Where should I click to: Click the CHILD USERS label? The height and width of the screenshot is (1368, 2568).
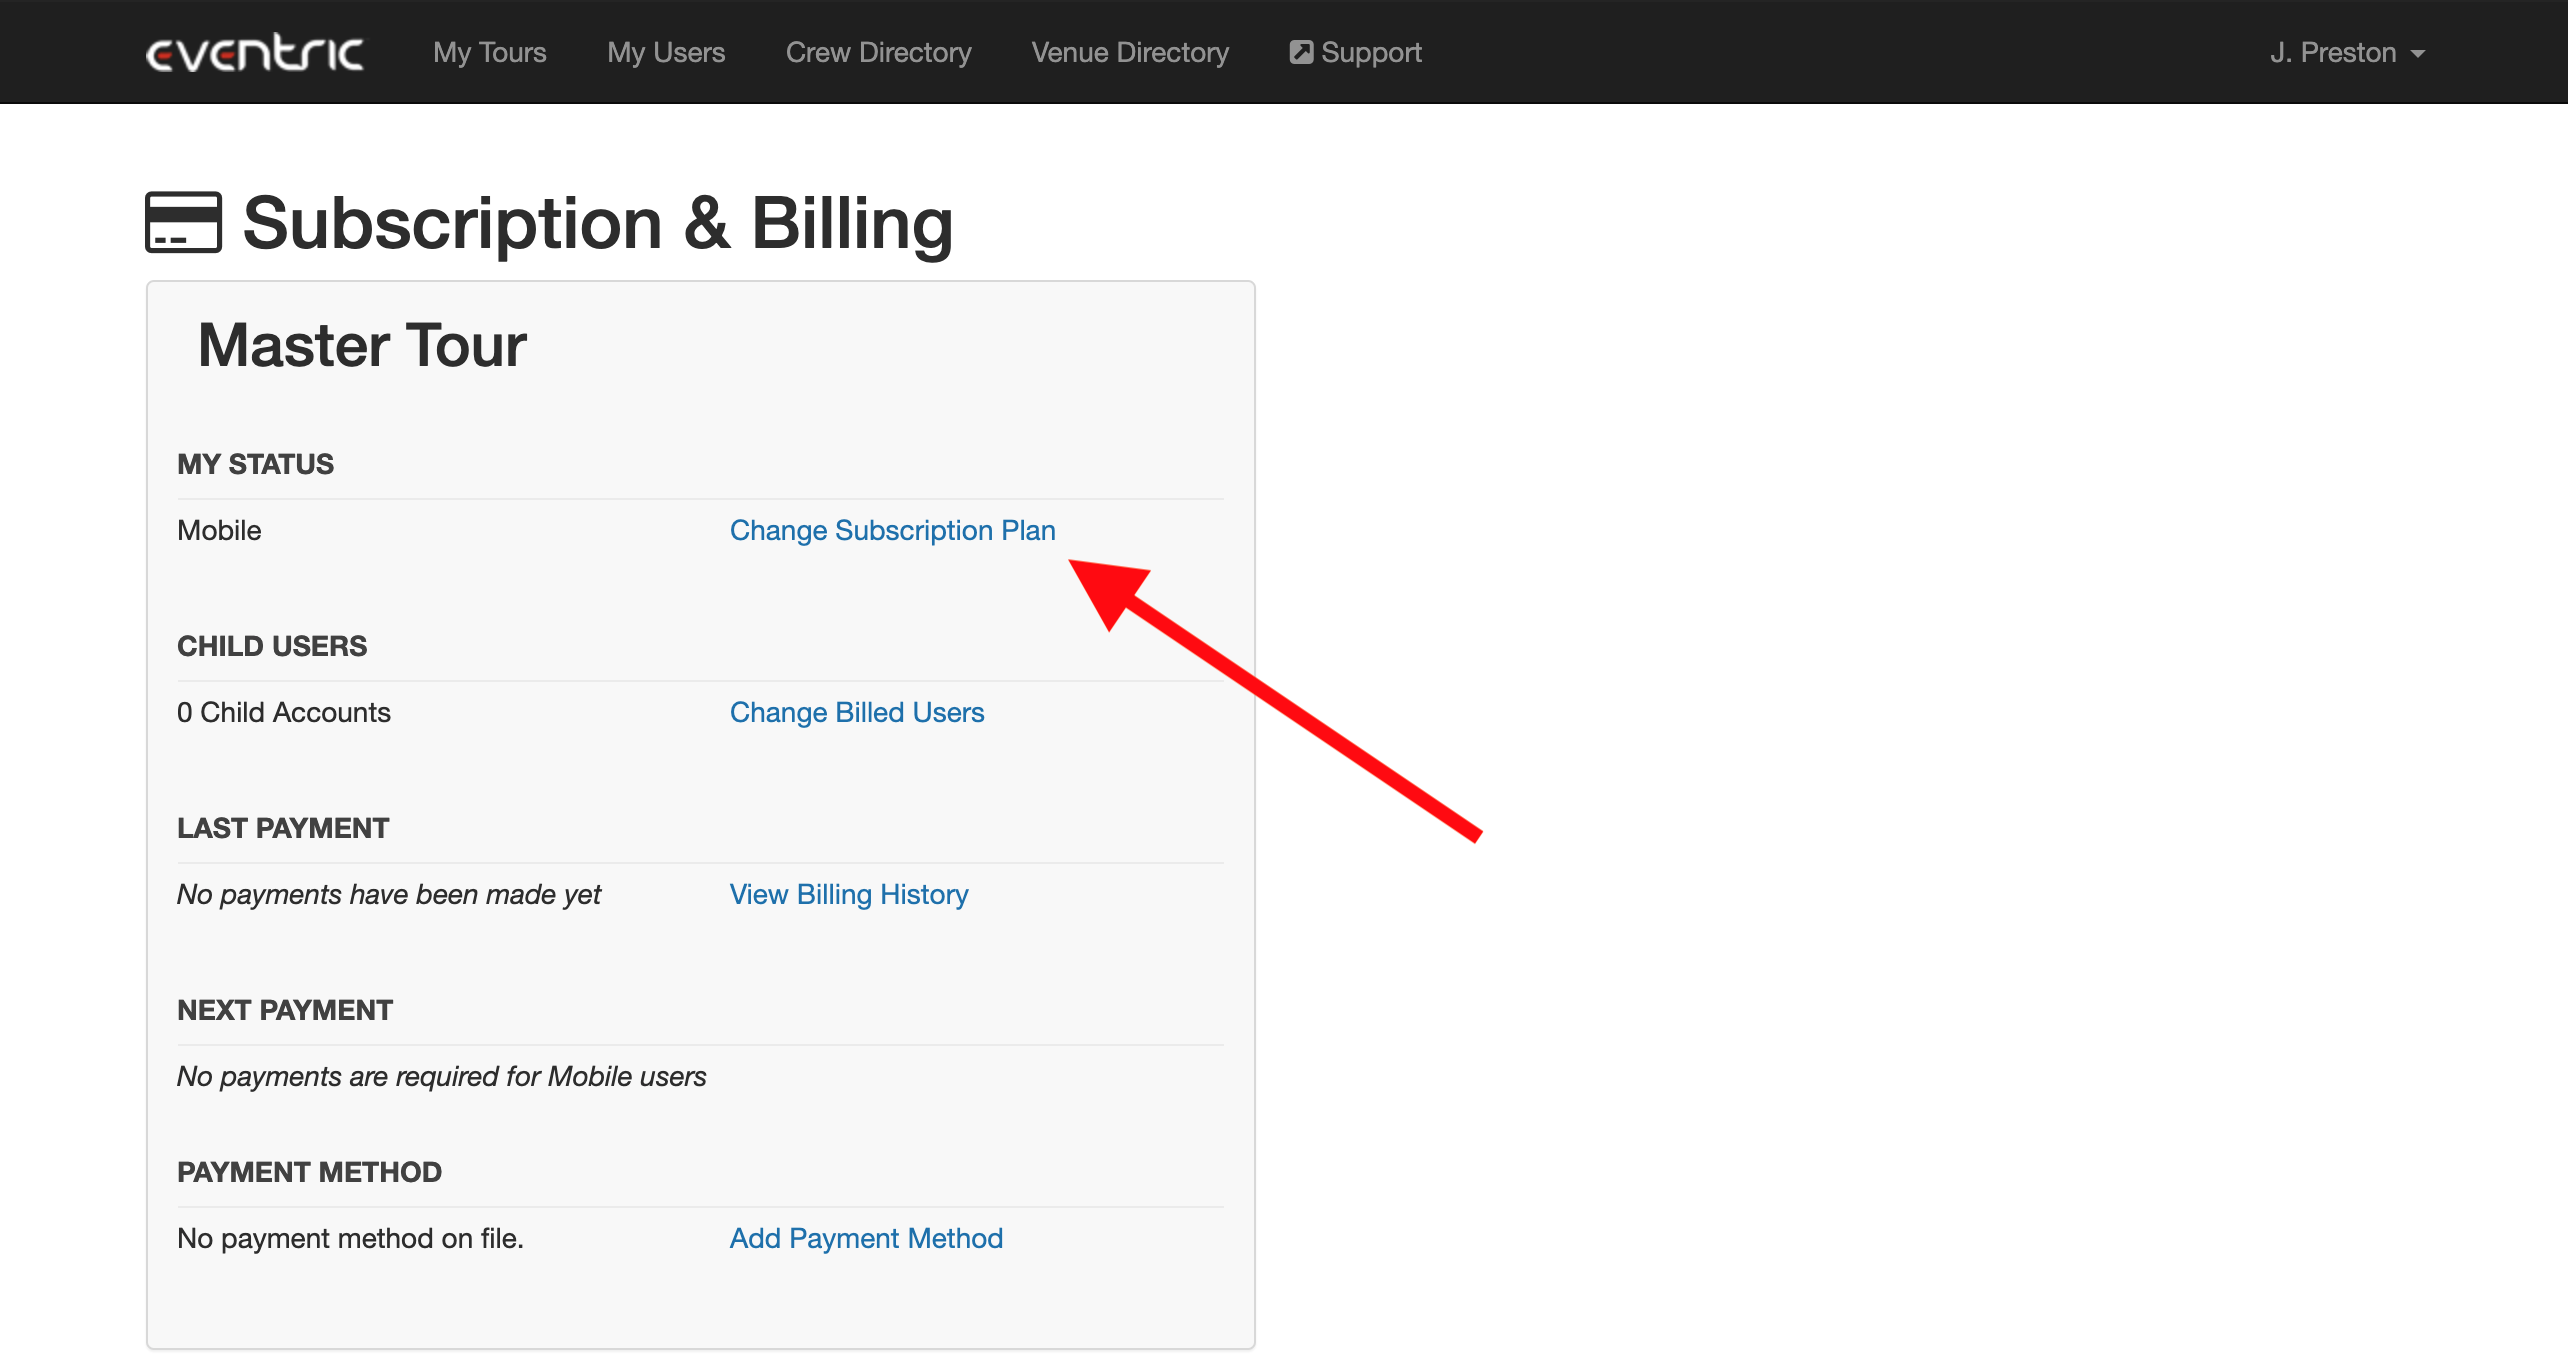coord(272,646)
